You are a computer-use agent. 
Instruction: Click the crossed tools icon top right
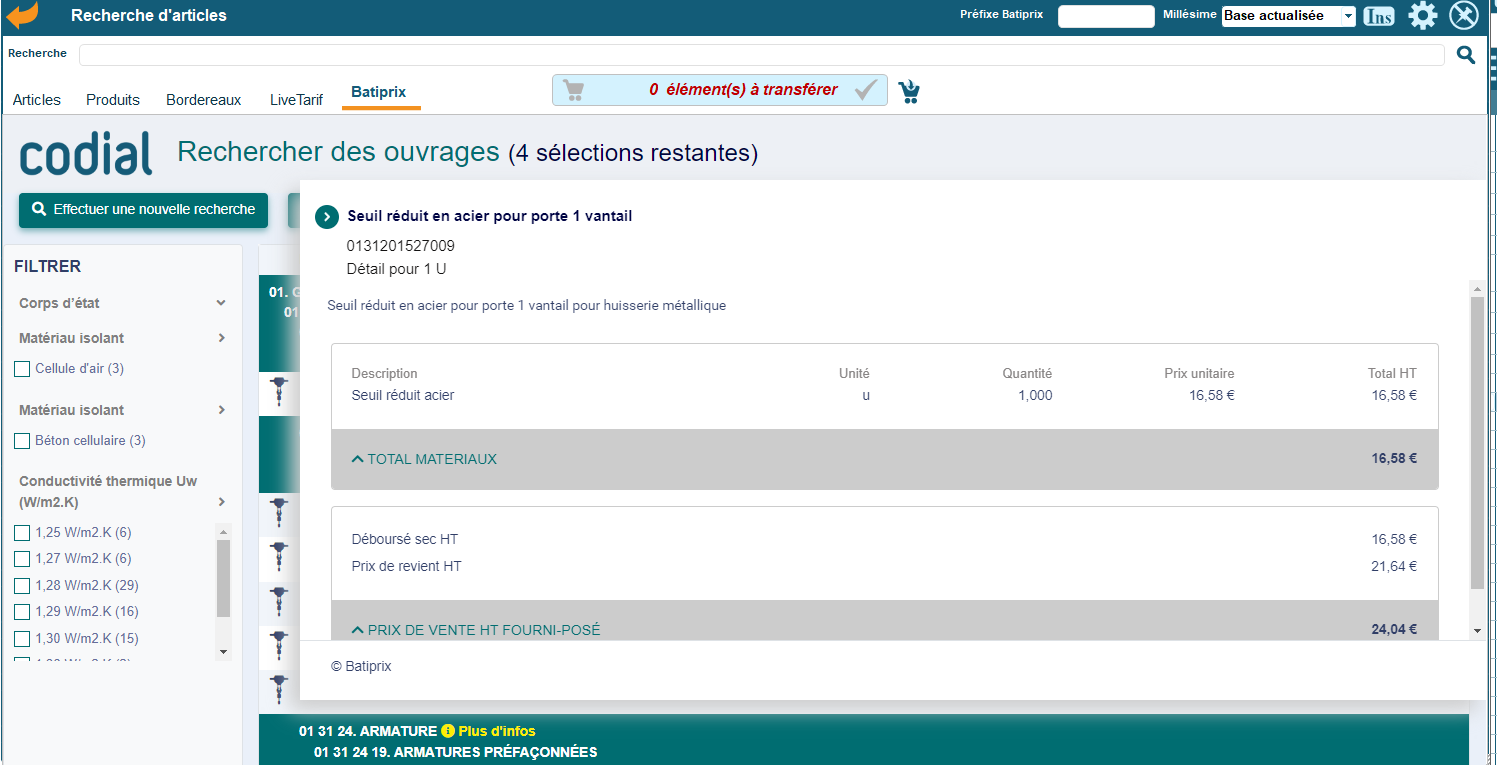1463,15
